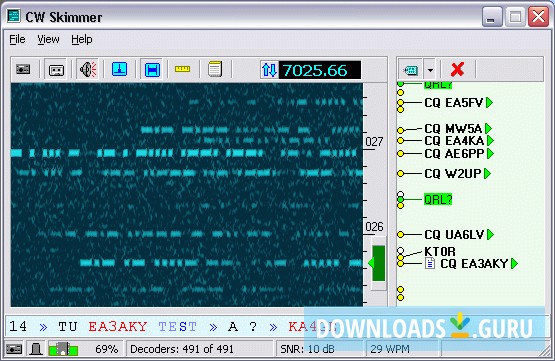Viewport: 555px width, 361px height.
Task: Click the red X clear button
Action: click(x=458, y=69)
